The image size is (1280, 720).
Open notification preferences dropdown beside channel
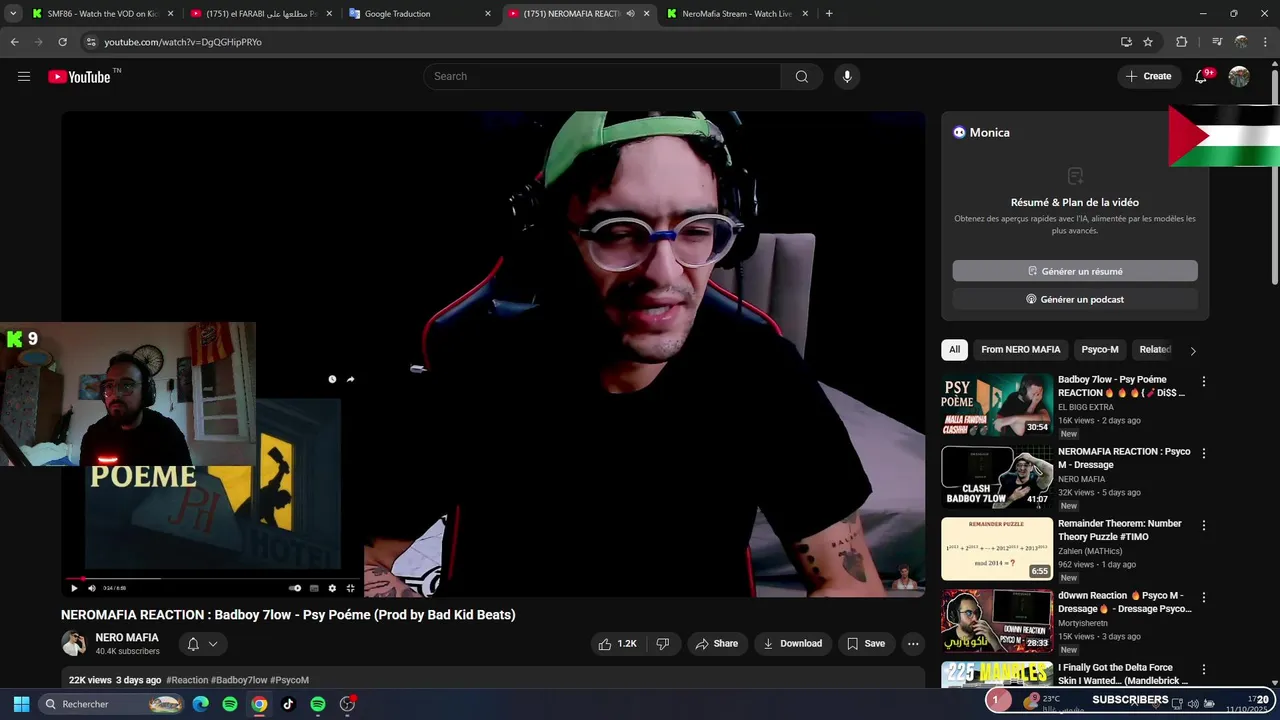202,644
